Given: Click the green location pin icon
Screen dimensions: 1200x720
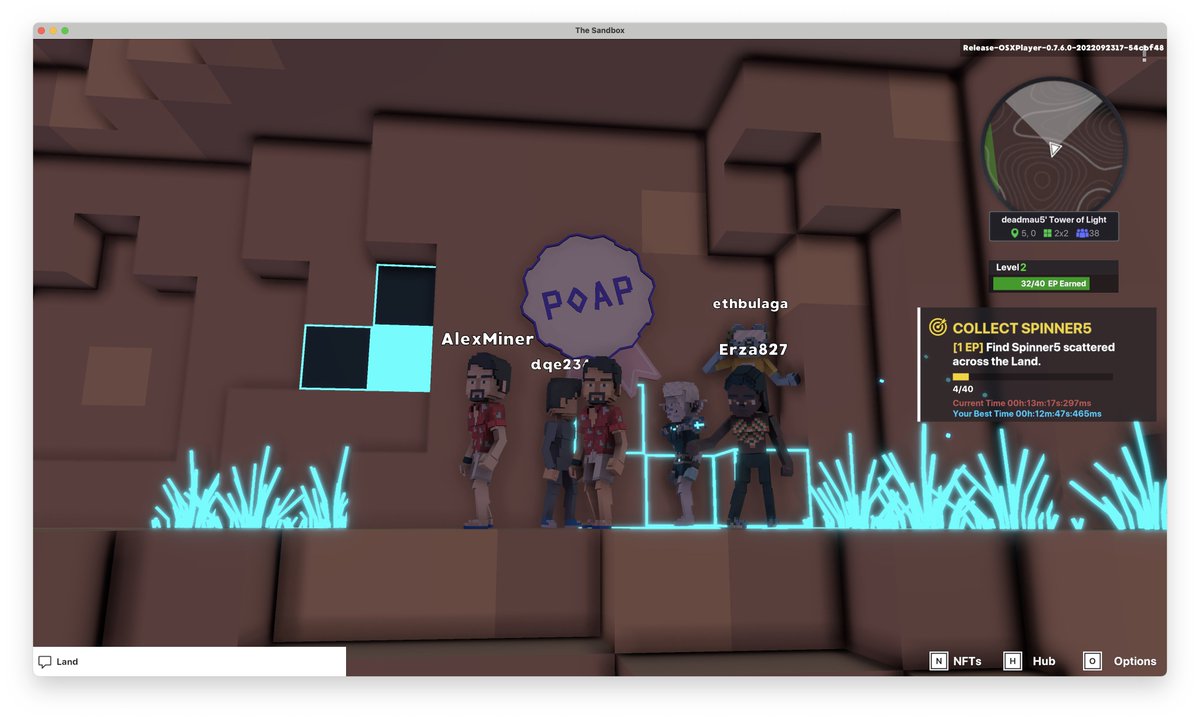Looking at the screenshot, I should coord(1014,233).
